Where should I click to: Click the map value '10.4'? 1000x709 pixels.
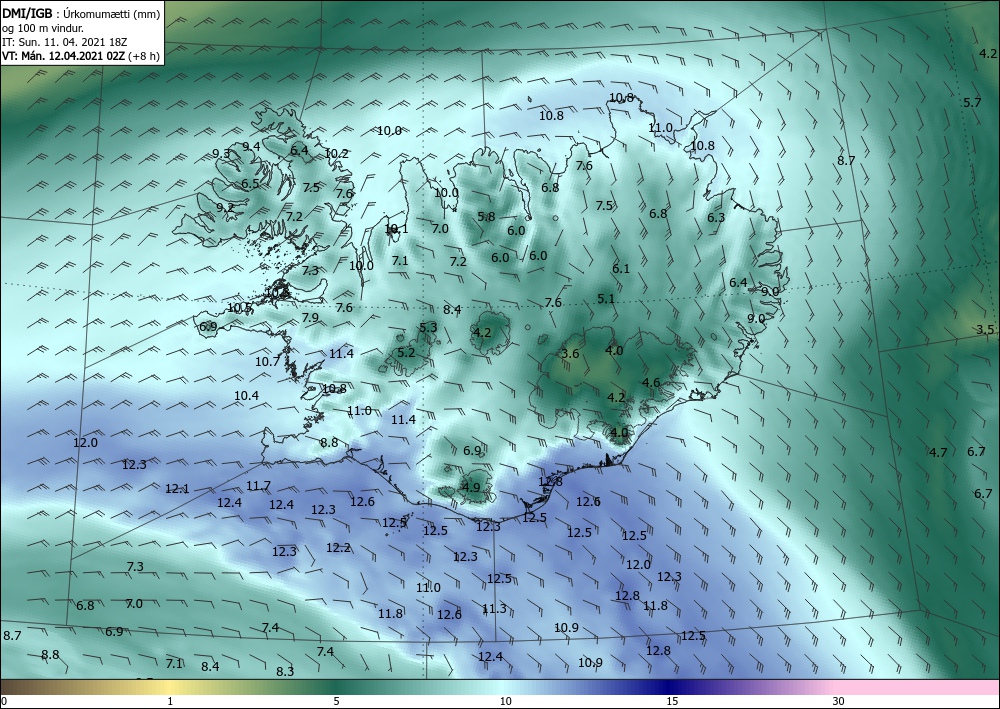pos(246,395)
